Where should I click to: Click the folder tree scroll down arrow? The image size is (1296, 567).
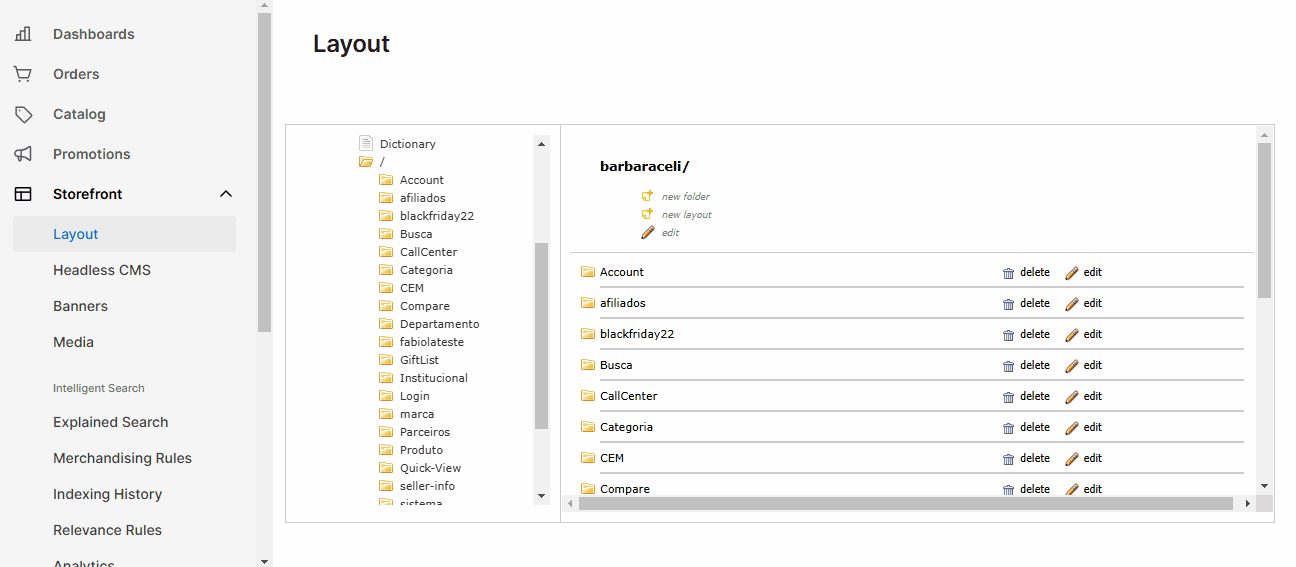(x=541, y=496)
